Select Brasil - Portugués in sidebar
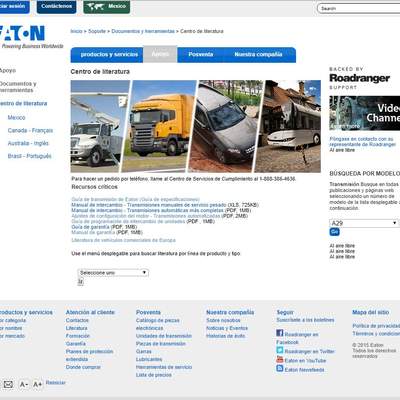 (29, 156)
